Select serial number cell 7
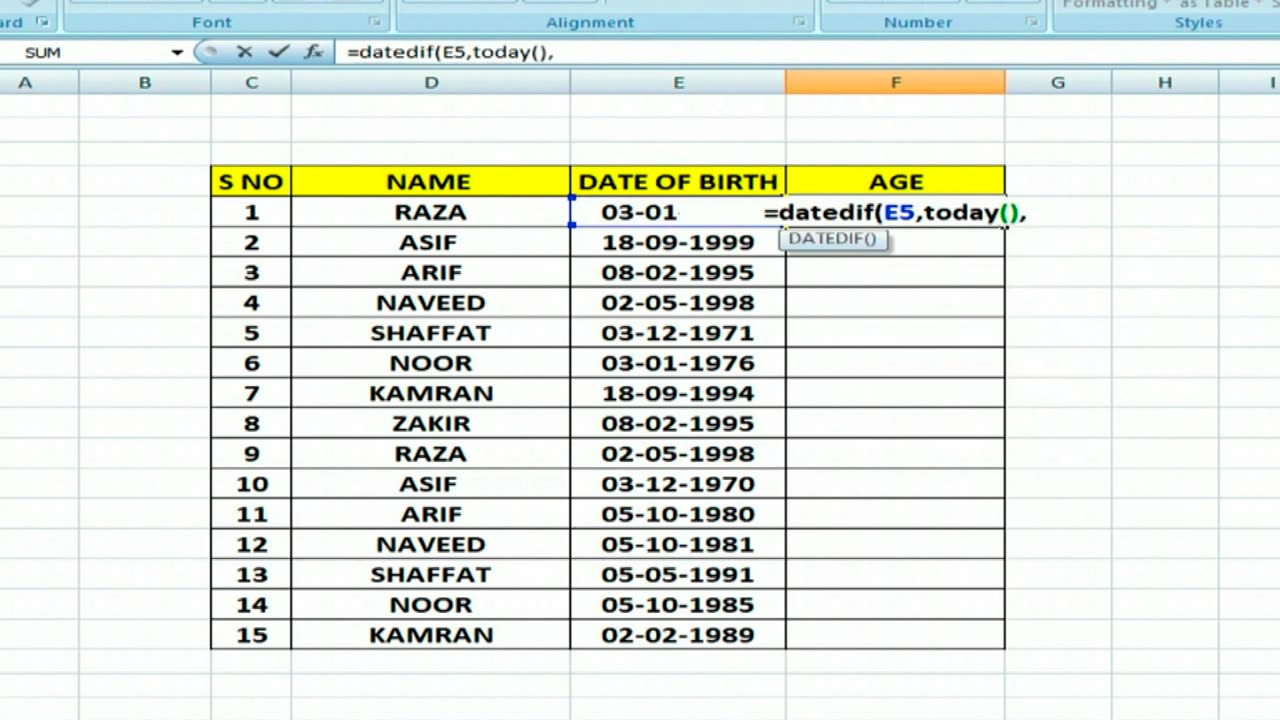 [x=251, y=393]
